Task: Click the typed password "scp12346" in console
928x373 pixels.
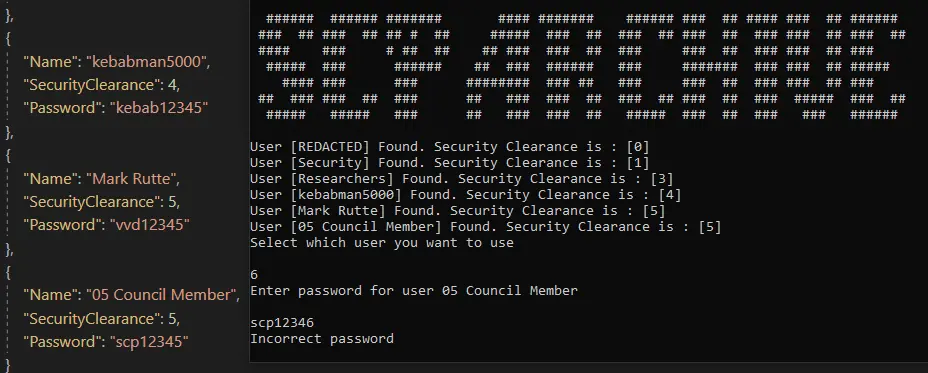Action: [282, 323]
